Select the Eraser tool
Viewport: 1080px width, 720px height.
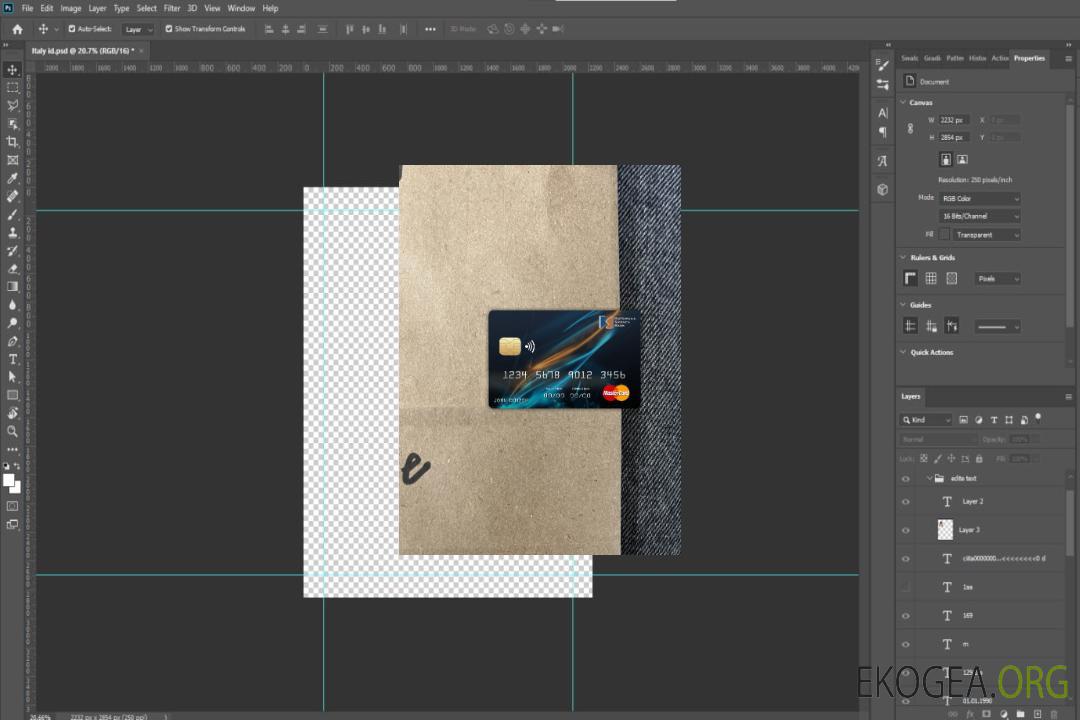click(13, 268)
